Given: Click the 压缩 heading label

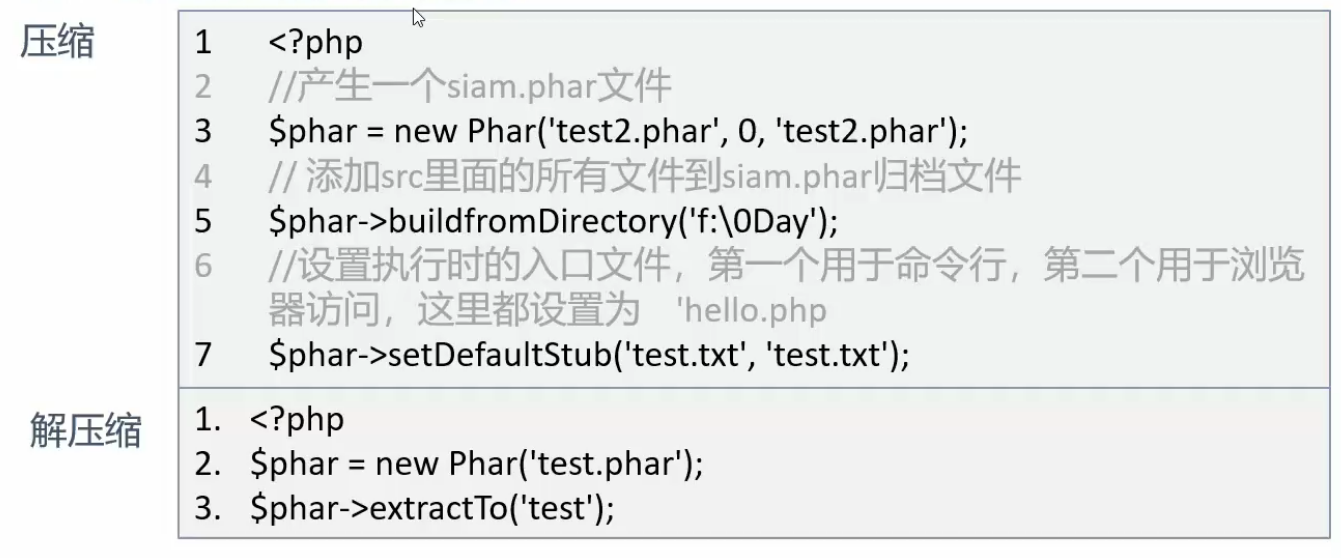Looking at the screenshot, I should click(x=57, y=44).
